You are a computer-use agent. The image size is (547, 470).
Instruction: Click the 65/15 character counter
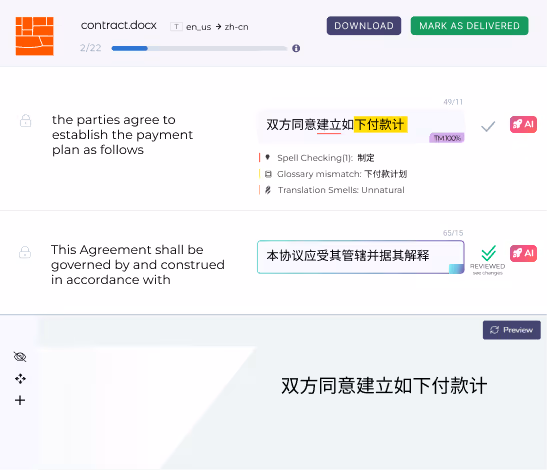point(453,233)
